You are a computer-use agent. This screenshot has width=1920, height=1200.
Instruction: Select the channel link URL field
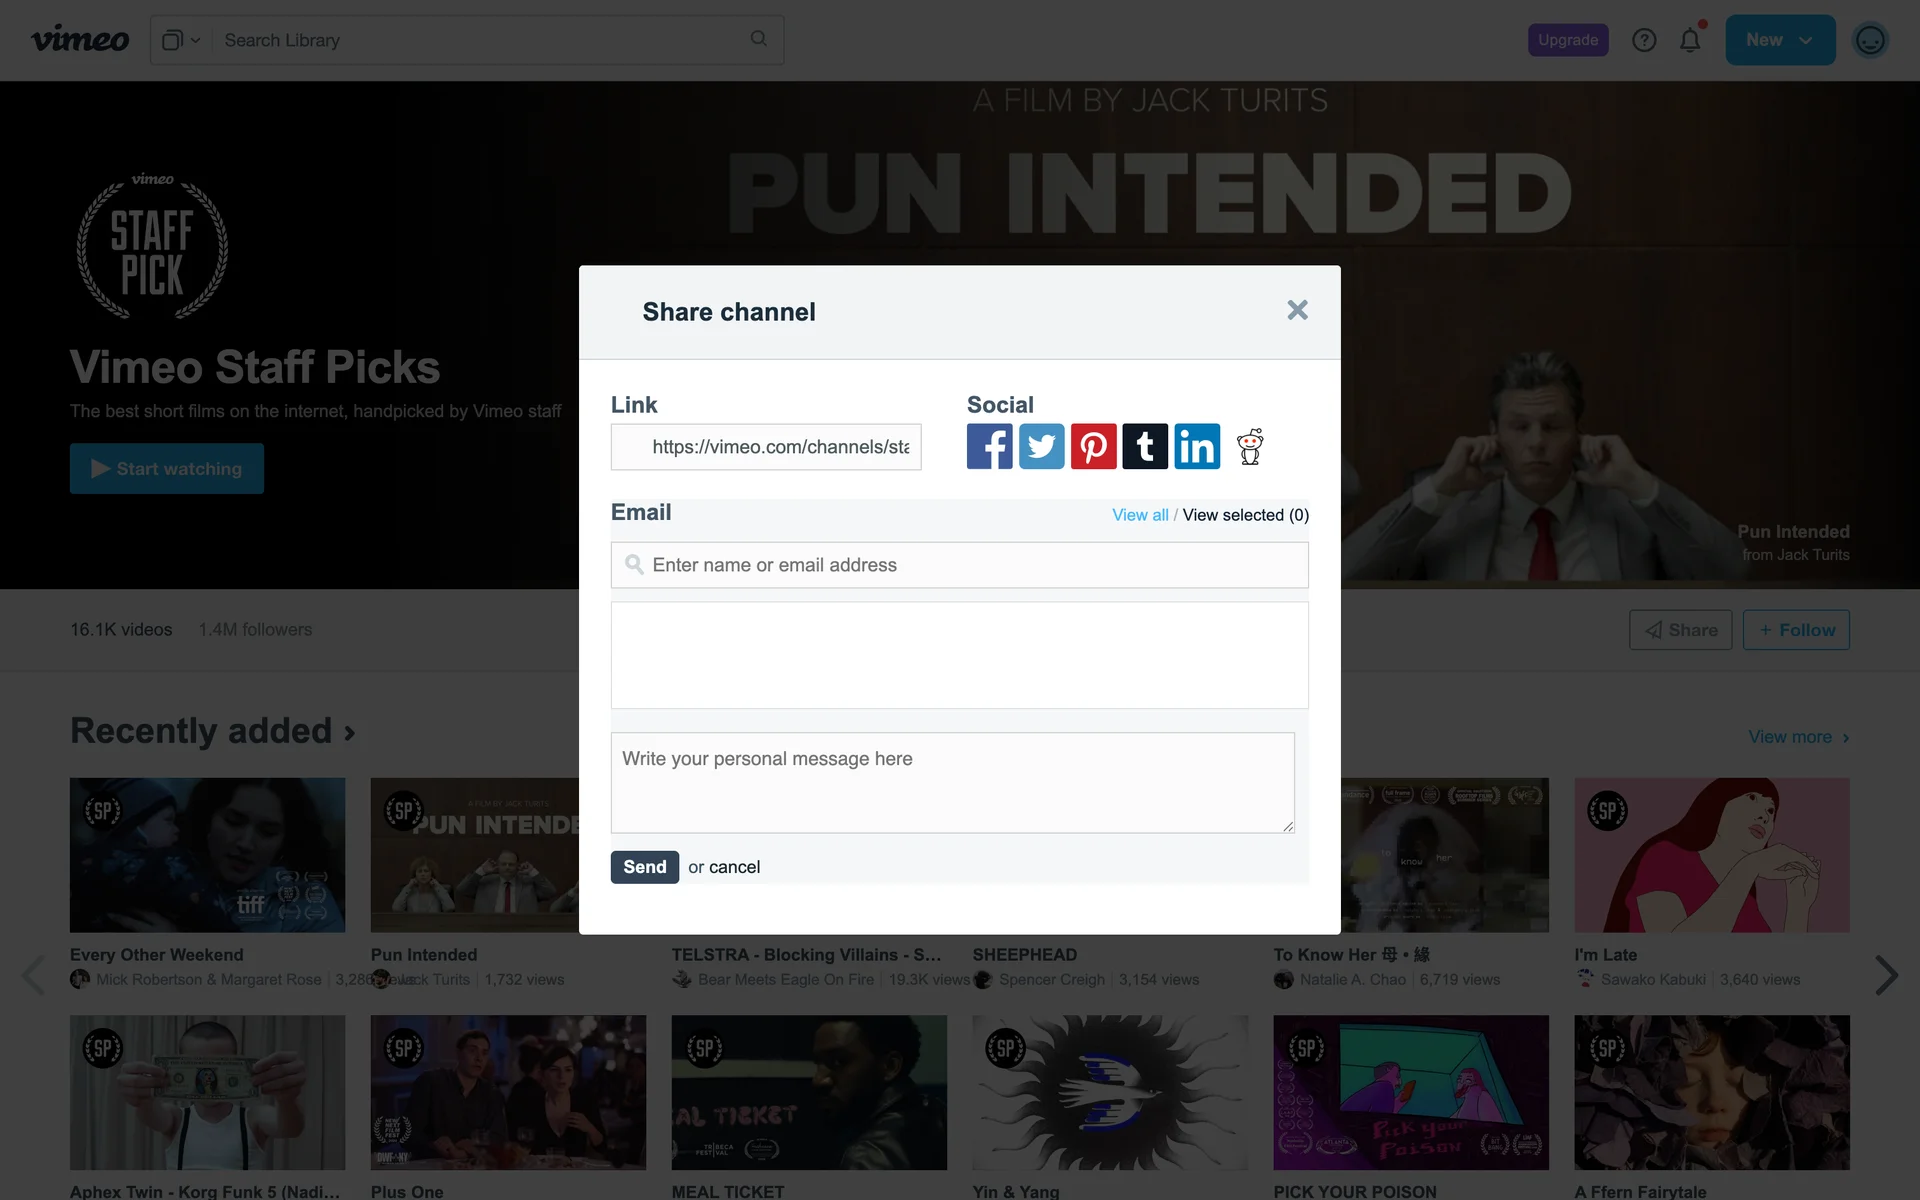pos(766,447)
